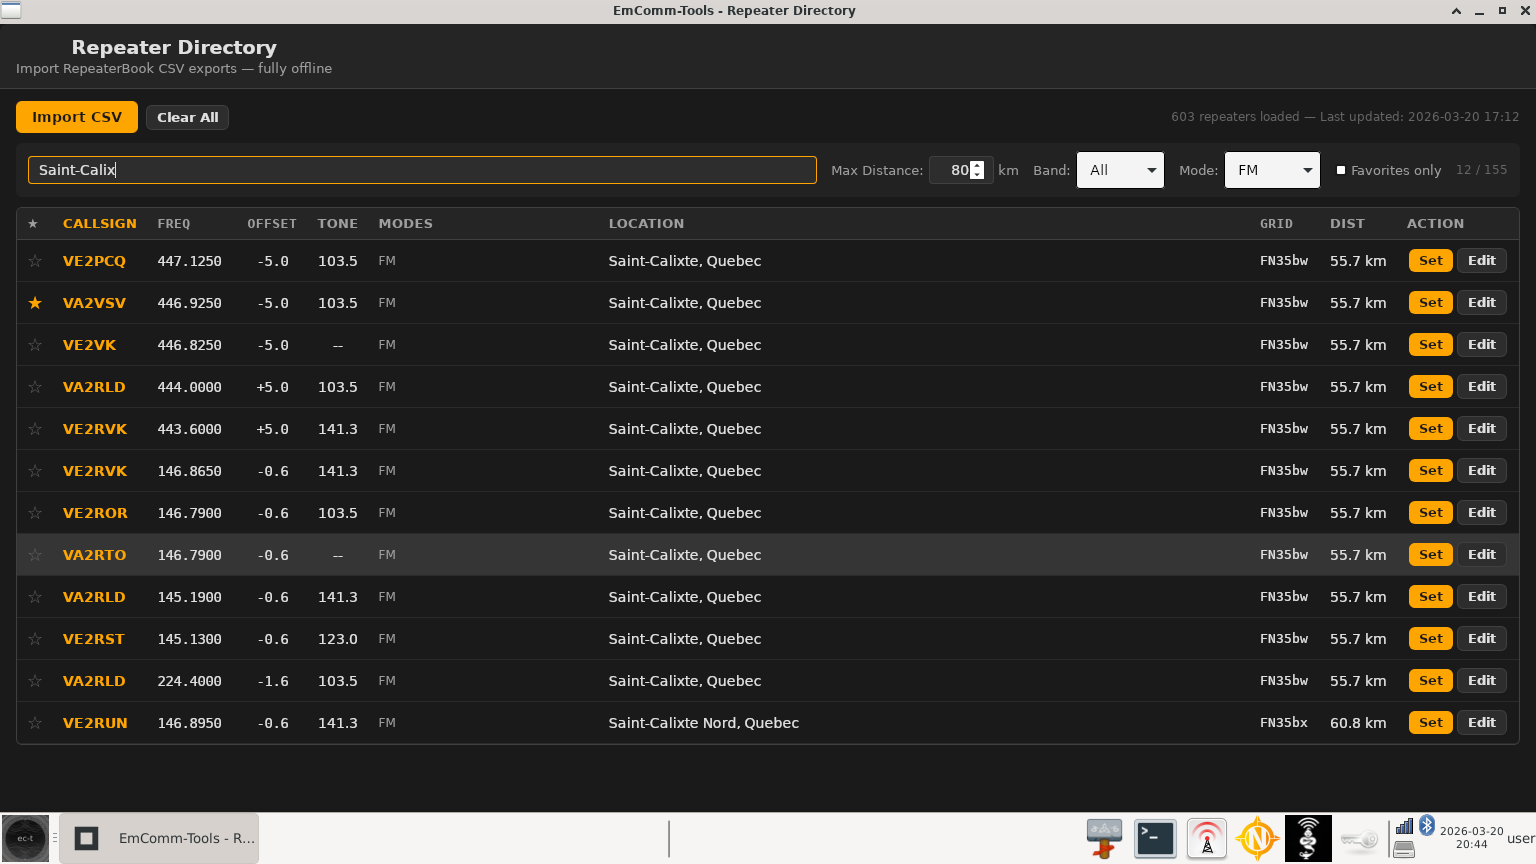The width and height of the screenshot is (1536, 864).
Task: Star the VE2RVK 146.8650 repeater
Action: [x=35, y=471]
